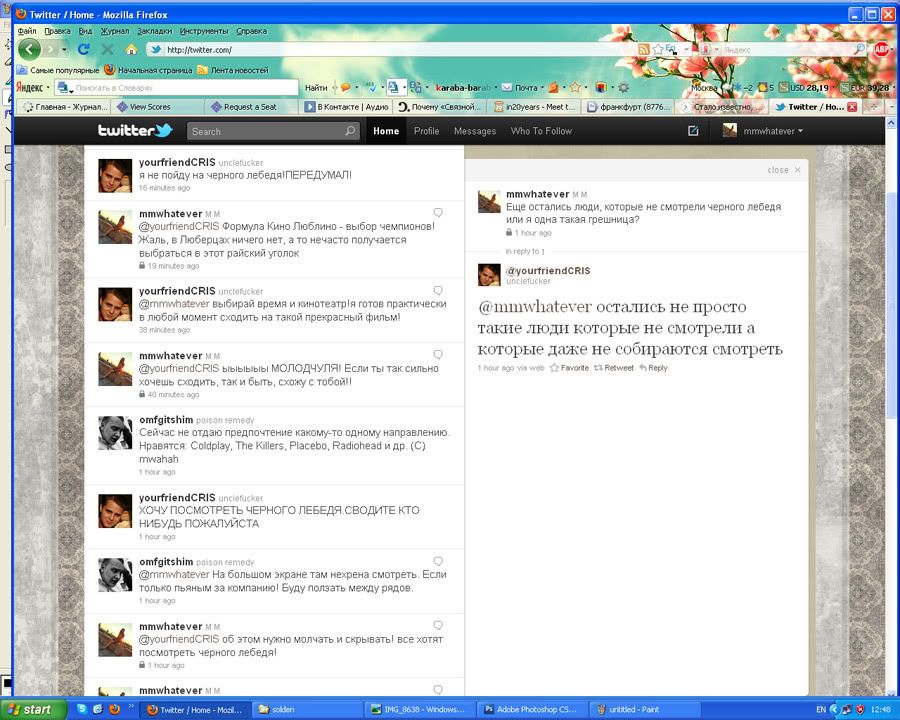Open the back/forward history dropdown arrow

pyautogui.click(x=64, y=50)
